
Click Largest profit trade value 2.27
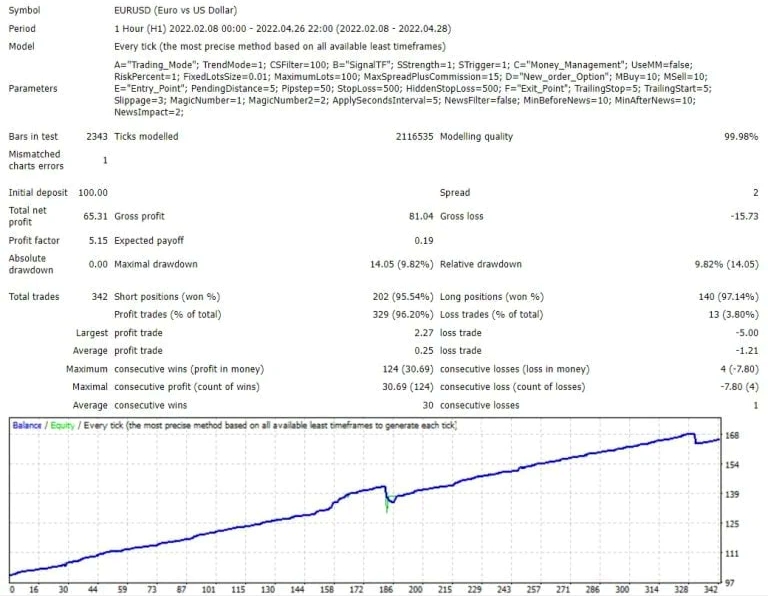click(x=424, y=333)
